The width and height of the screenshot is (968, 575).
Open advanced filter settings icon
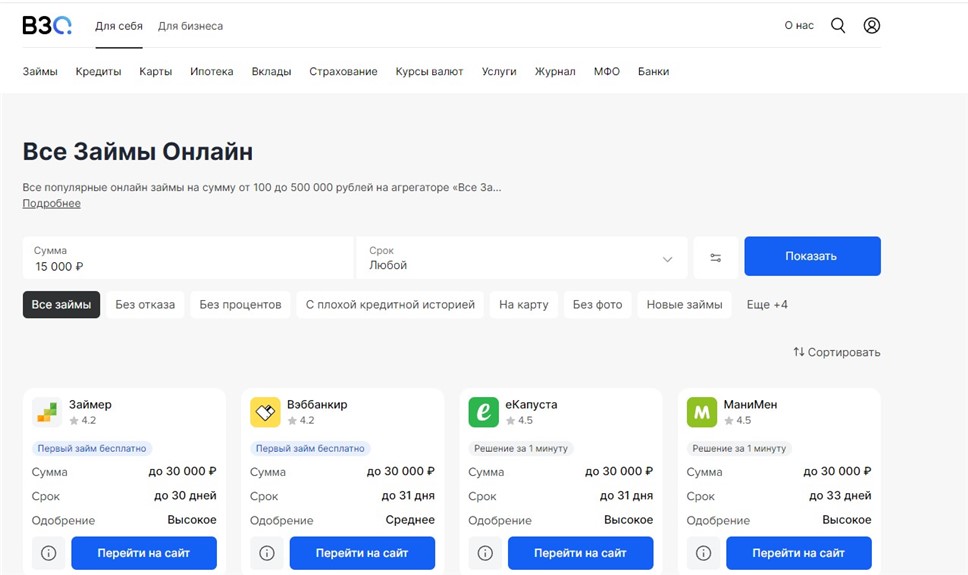[716, 258]
